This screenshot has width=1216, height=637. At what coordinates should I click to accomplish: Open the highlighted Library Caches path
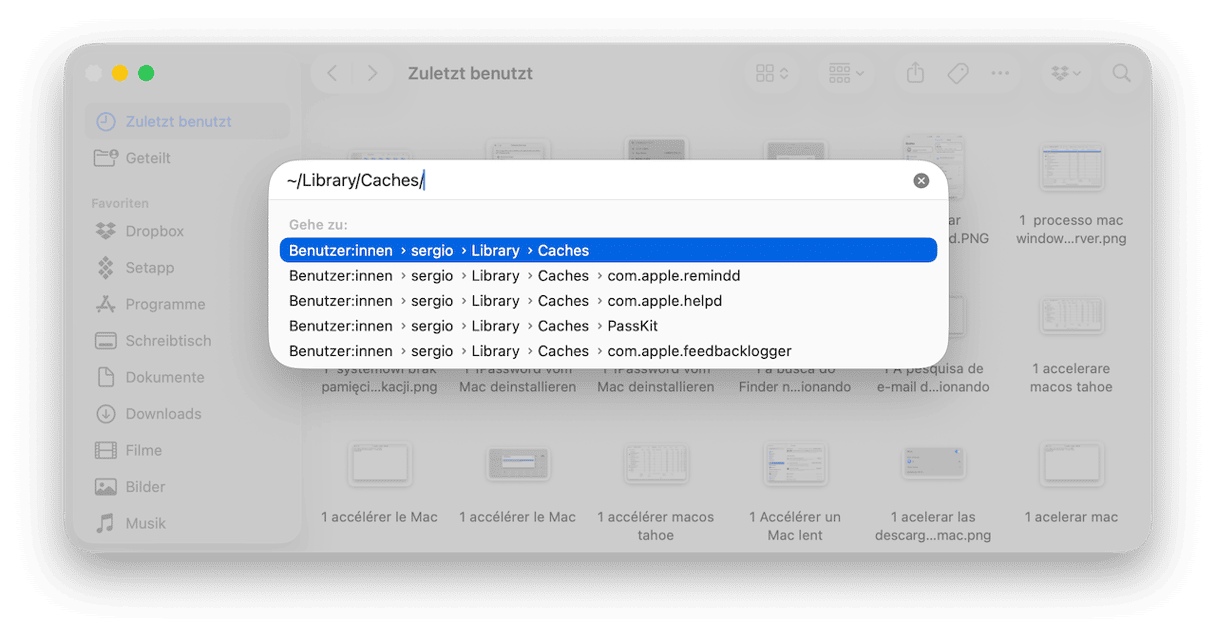[x=608, y=250]
